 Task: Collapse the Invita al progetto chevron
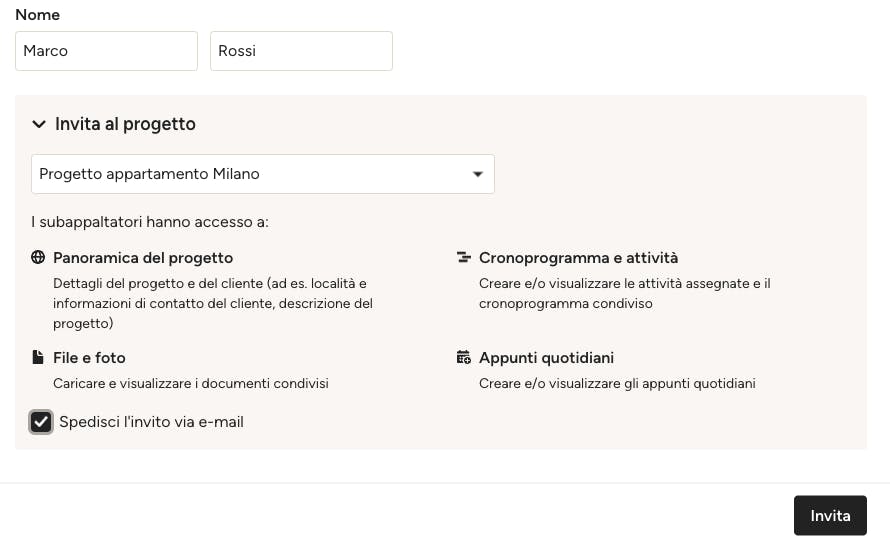tap(39, 124)
